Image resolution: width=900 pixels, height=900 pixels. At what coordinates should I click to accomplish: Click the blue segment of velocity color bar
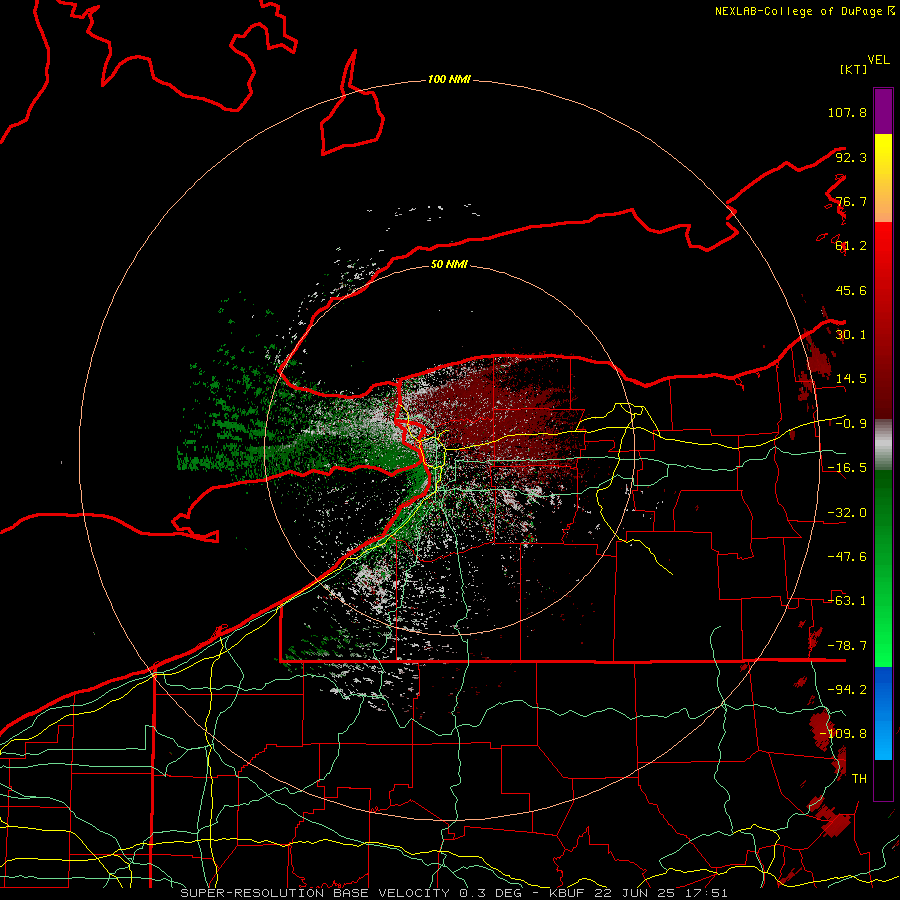883,713
